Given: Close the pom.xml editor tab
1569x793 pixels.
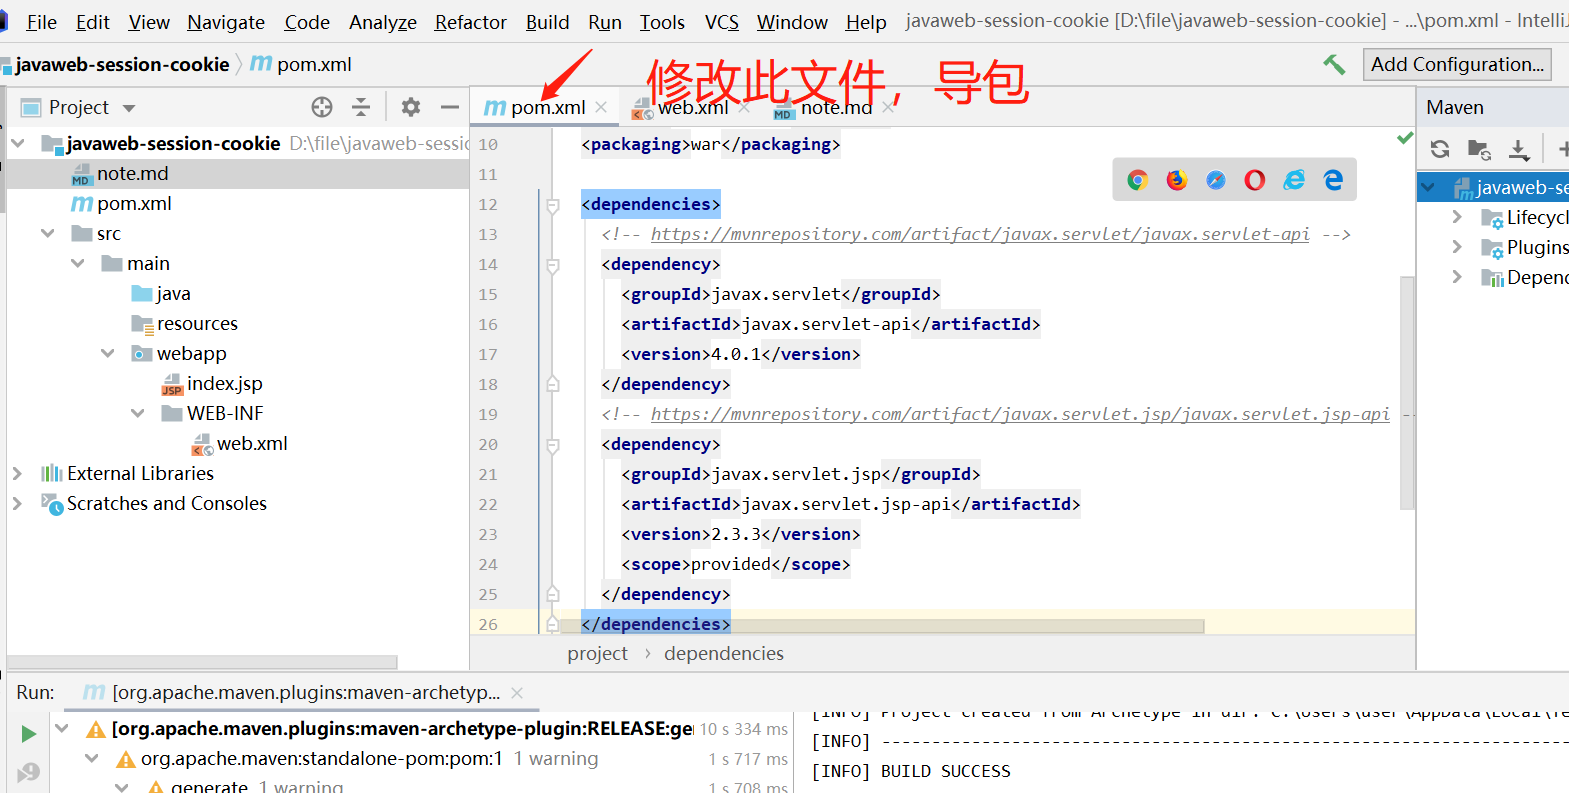Looking at the screenshot, I should 601,107.
